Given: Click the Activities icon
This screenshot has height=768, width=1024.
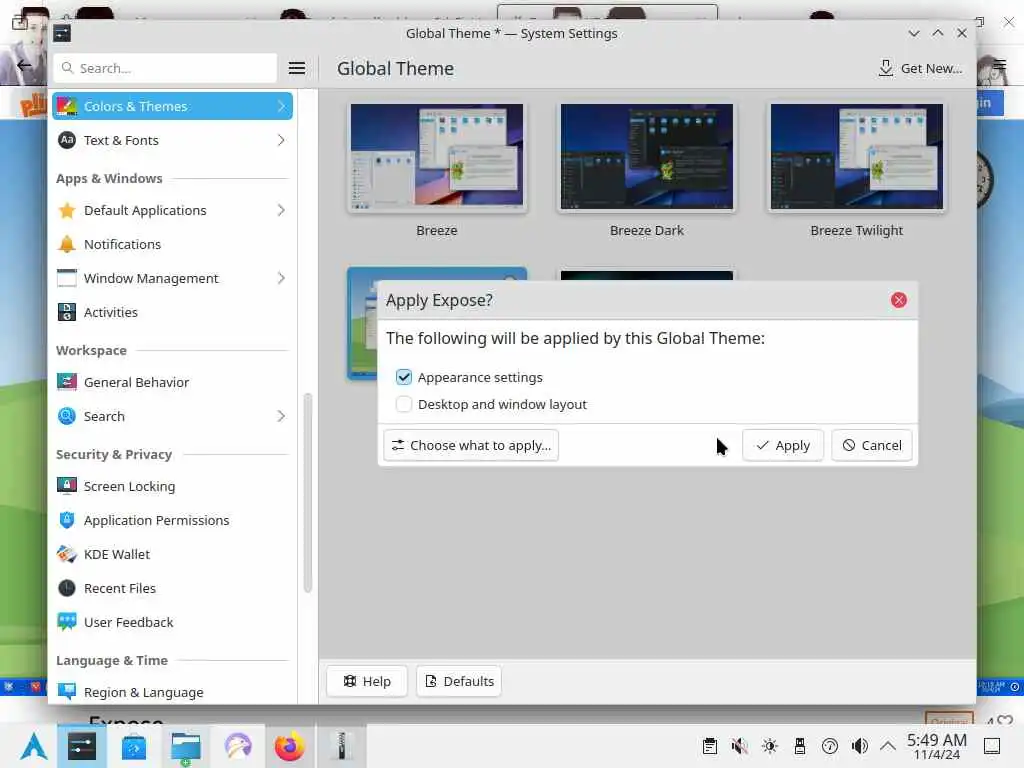Looking at the screenshot, I should coord(67,312).
